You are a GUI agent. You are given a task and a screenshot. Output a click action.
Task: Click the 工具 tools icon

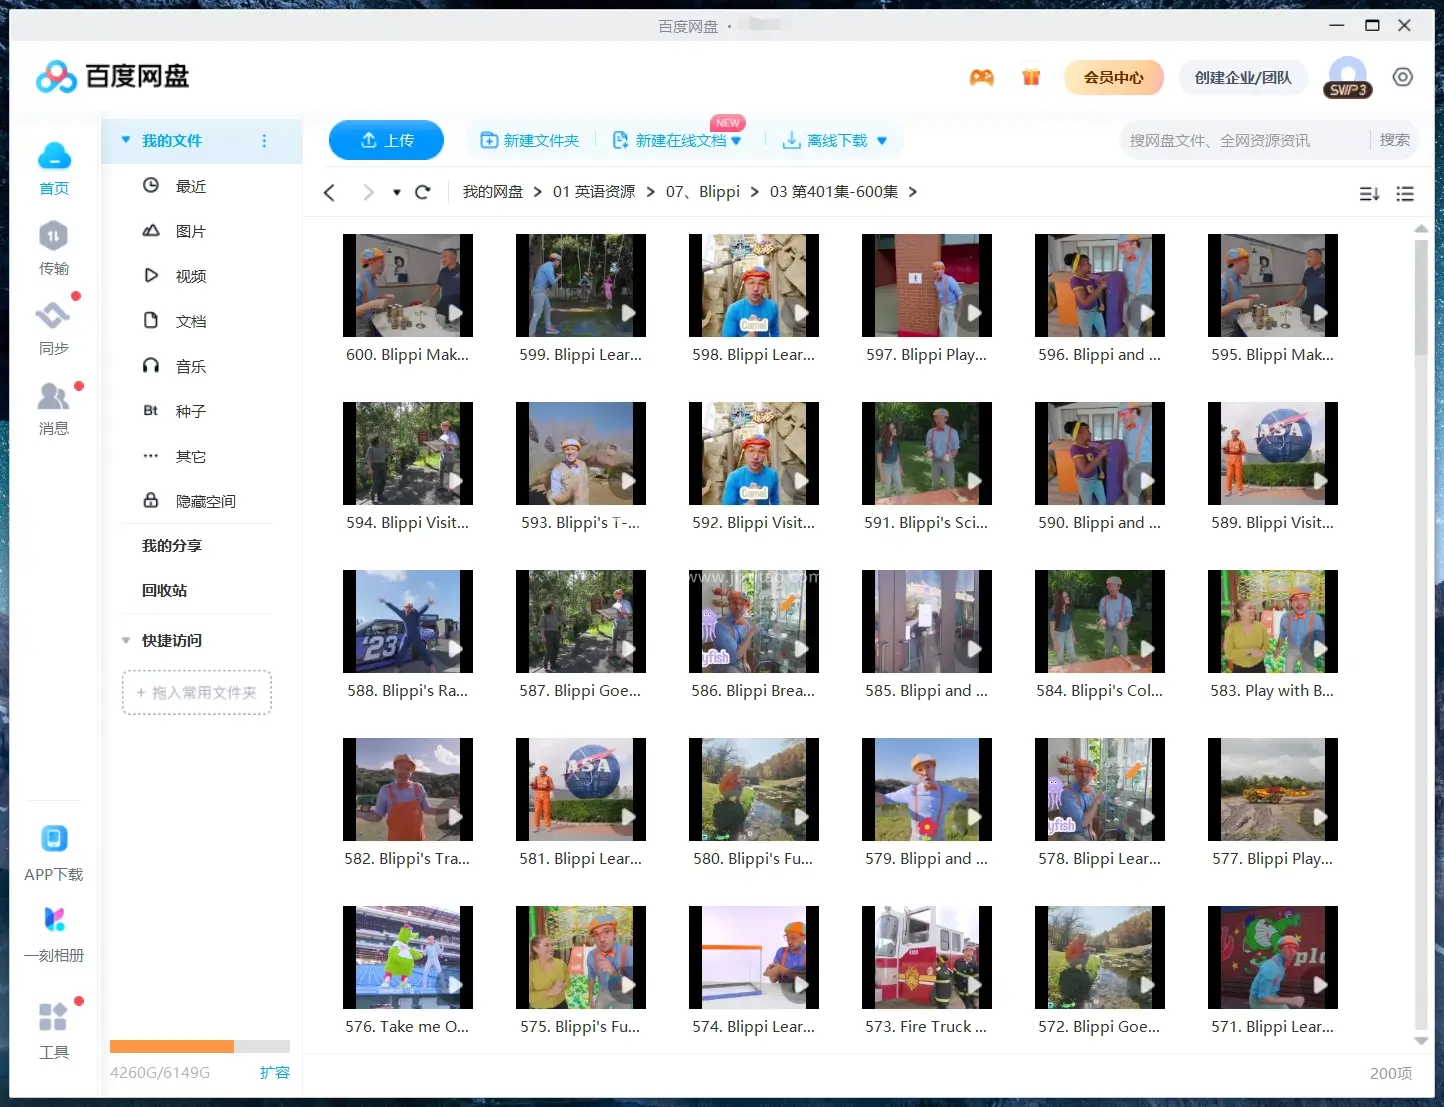click(x=53, y=1018)
